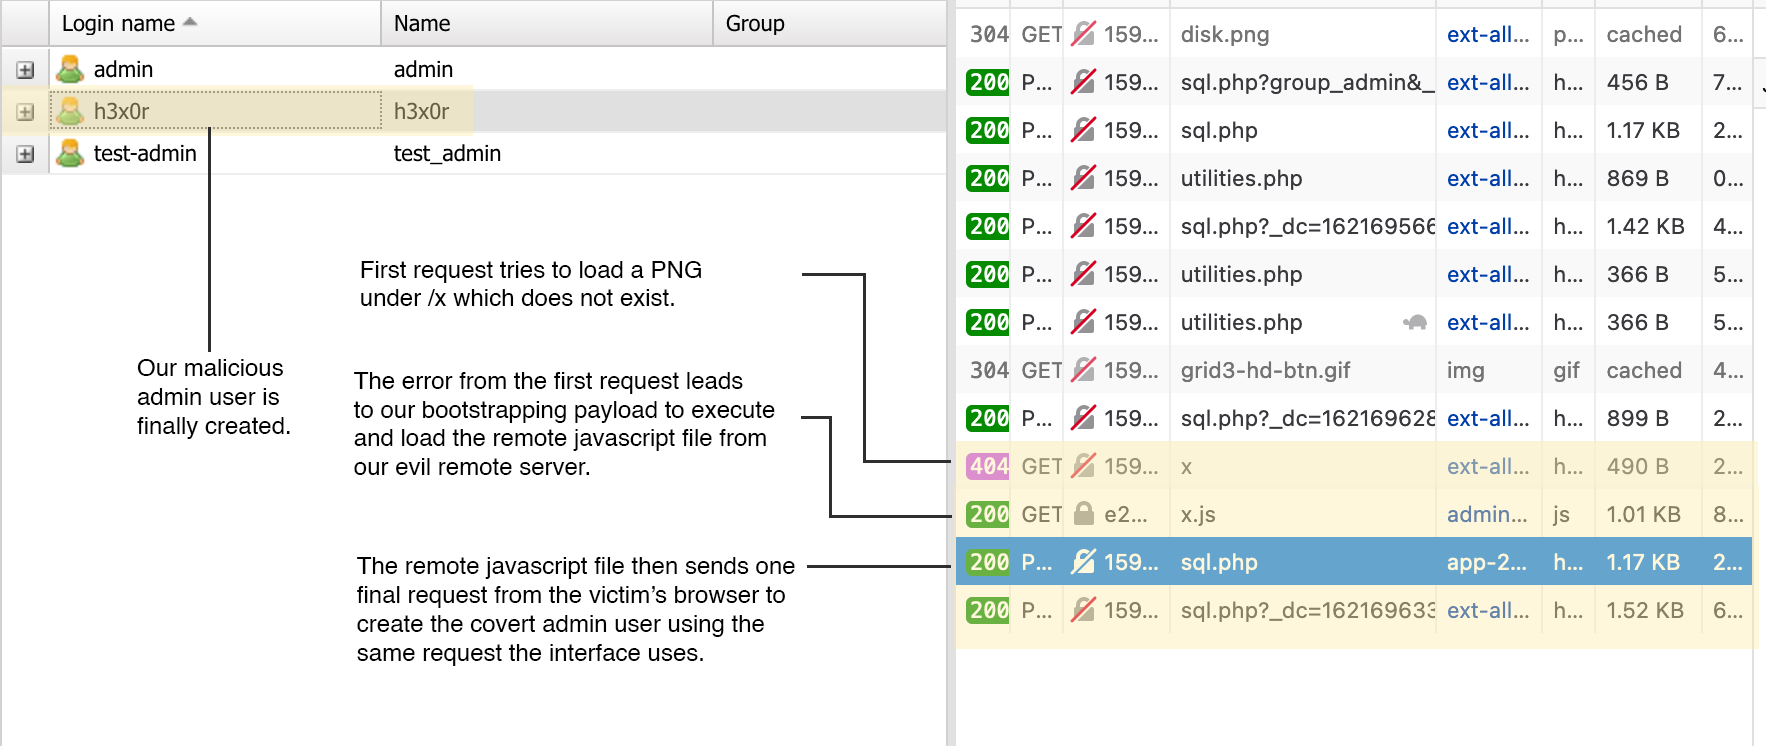This screenshot has height=746, width=1766.
Task: Click the admin user avatar icon
Action: coord(70,69)
